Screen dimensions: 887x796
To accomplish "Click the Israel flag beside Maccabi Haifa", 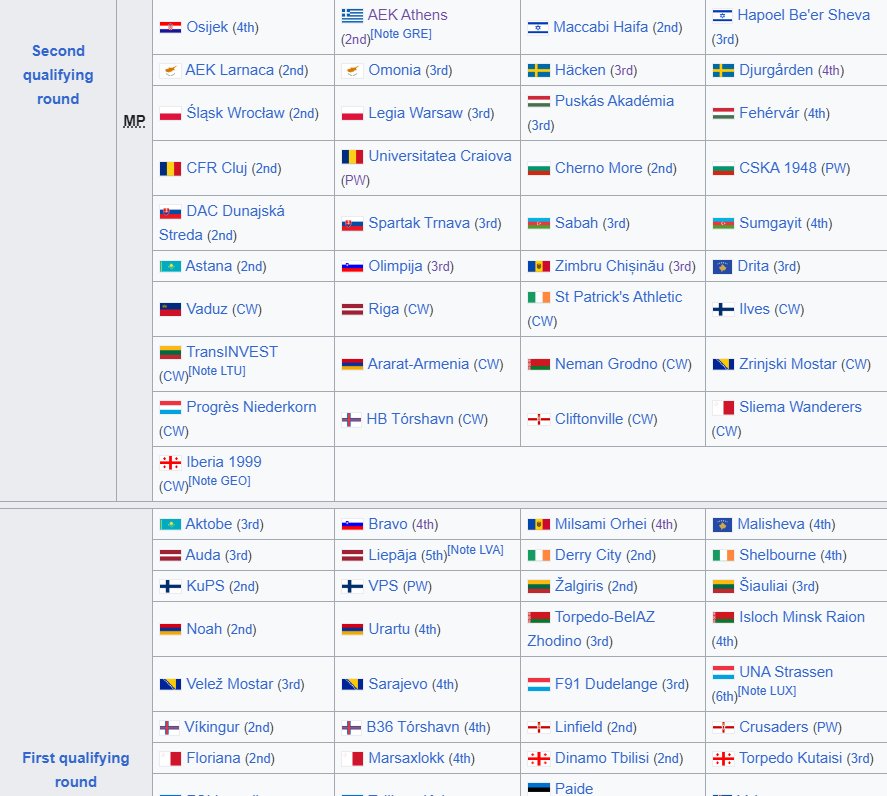I will pyautogui.click(x=538, y=27).
